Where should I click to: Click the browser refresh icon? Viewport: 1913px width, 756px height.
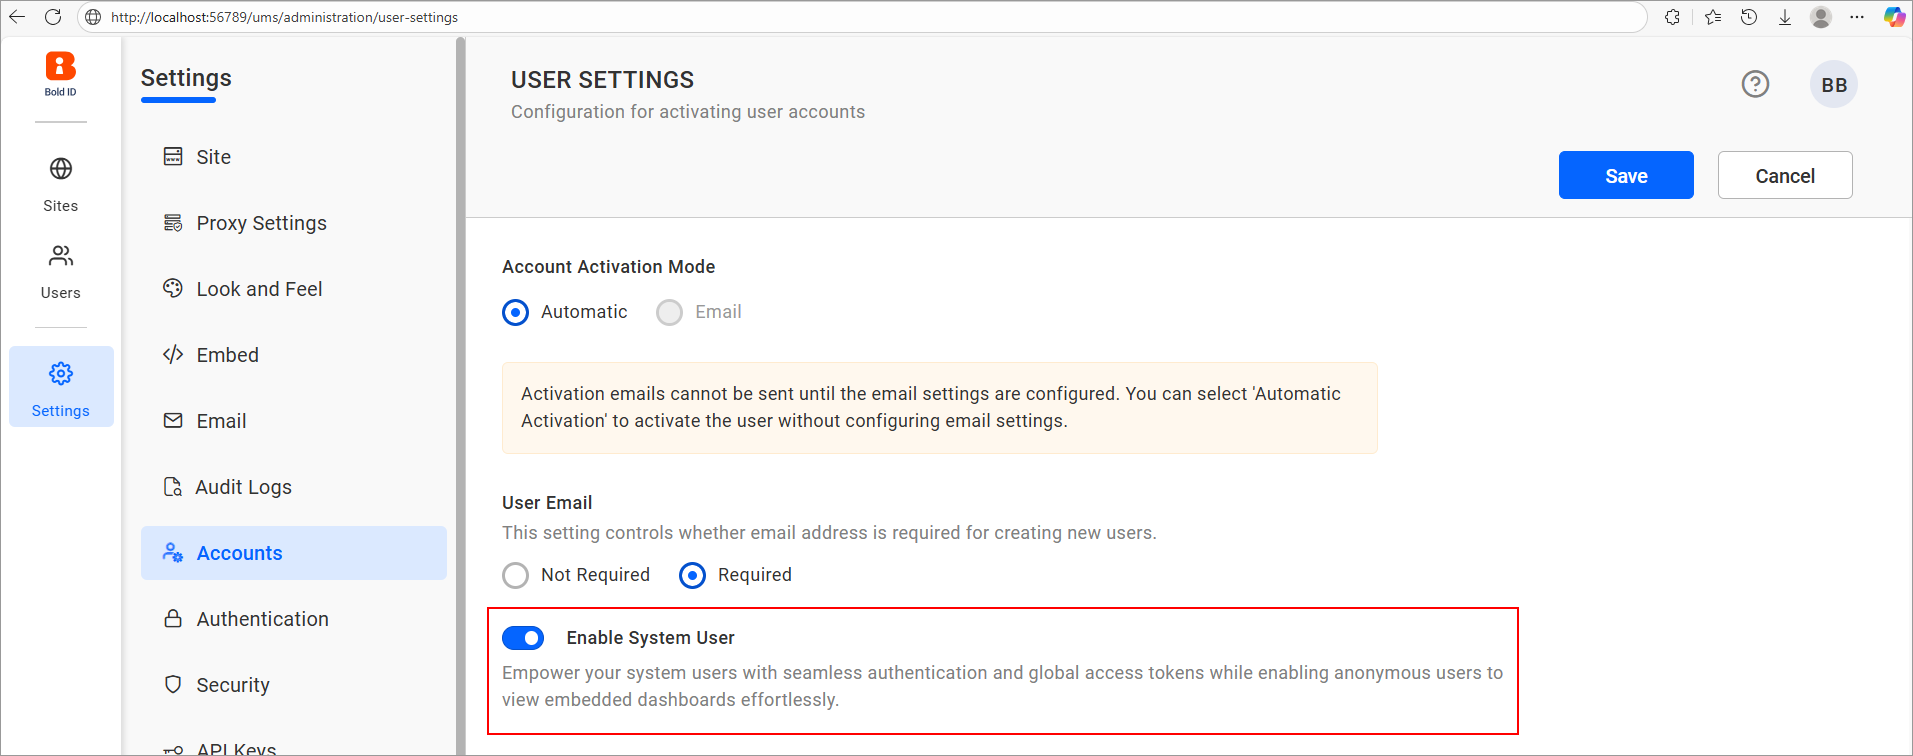point(53,17)
